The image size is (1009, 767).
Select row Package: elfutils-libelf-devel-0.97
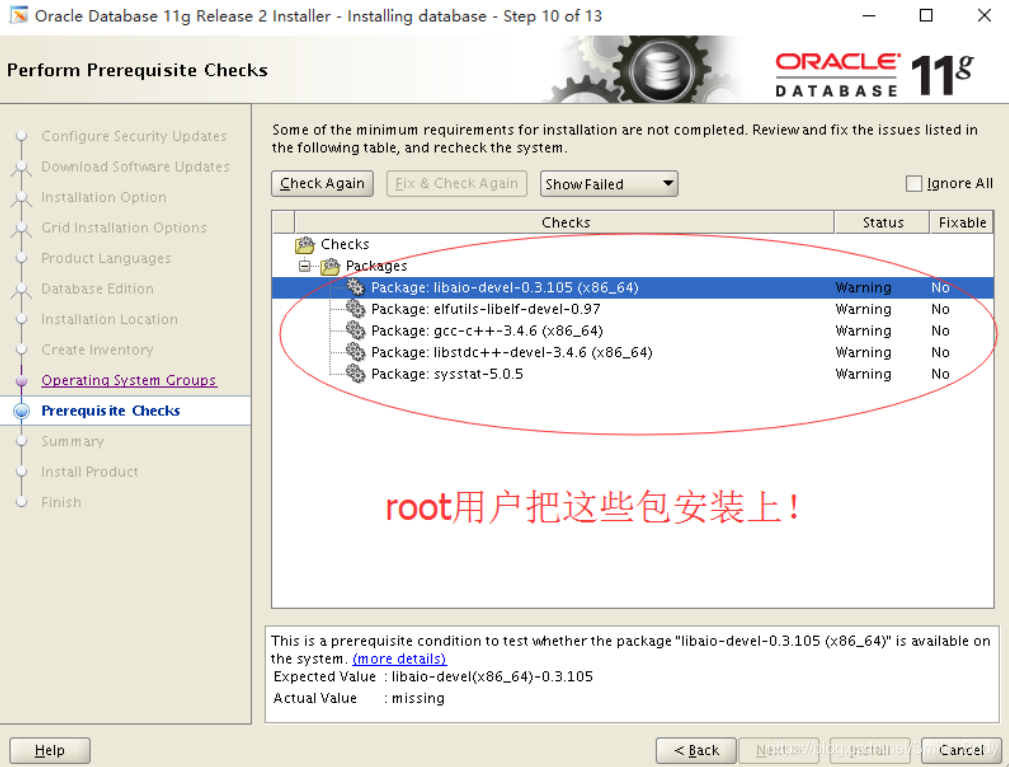[633, 309]
